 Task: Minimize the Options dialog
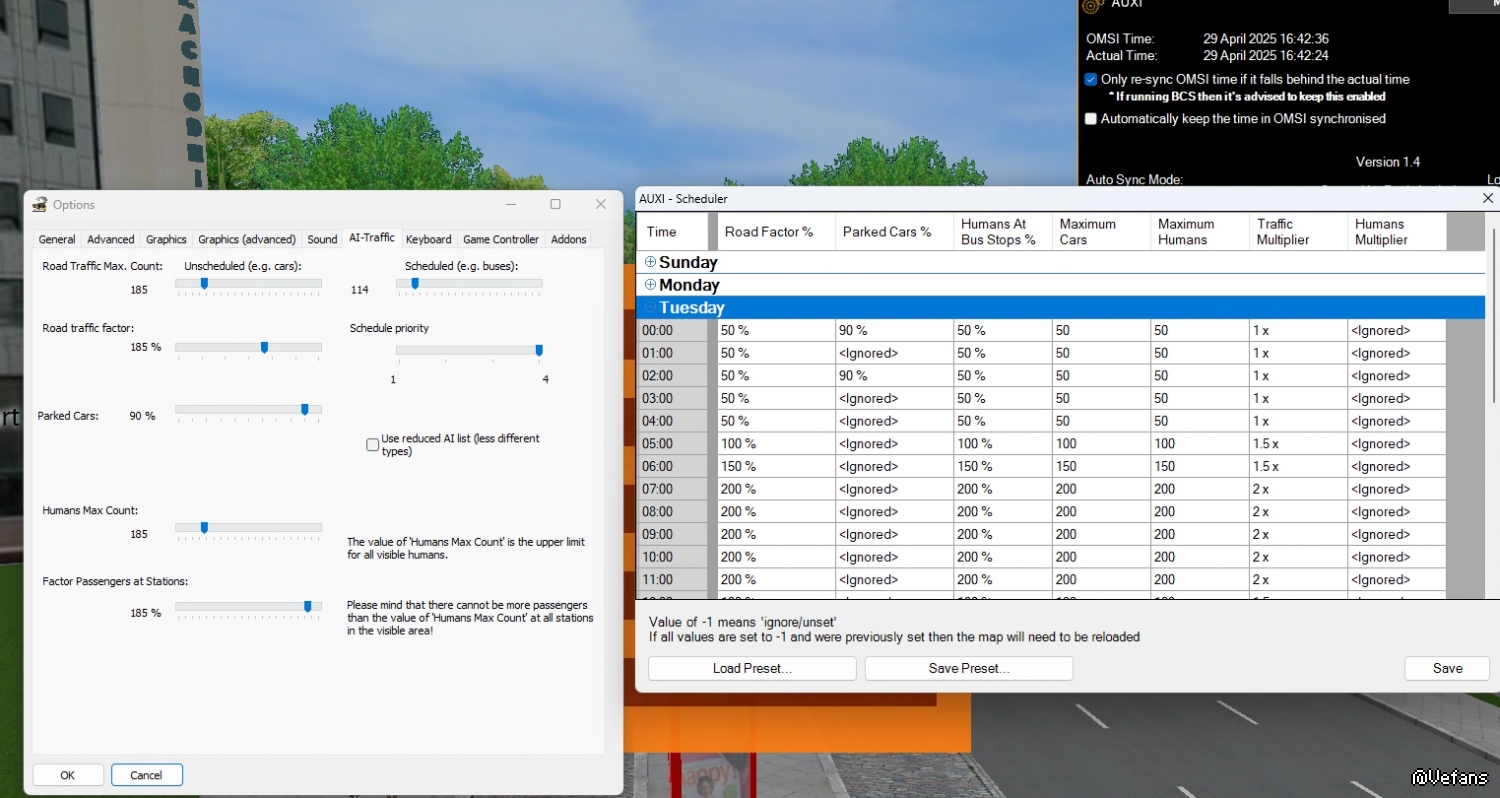510,204
